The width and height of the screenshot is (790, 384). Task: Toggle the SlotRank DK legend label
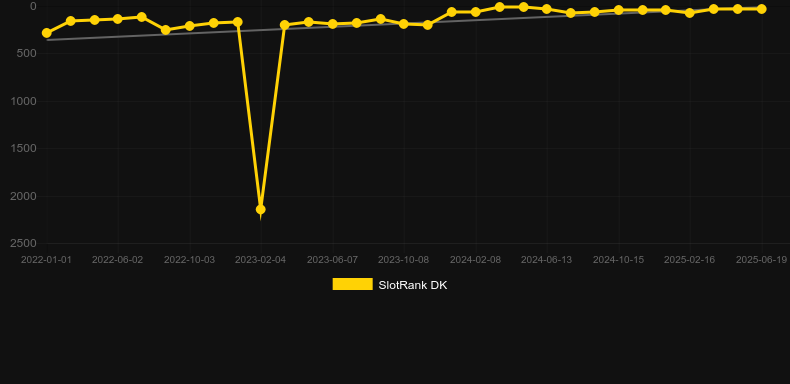pos(413,285)
